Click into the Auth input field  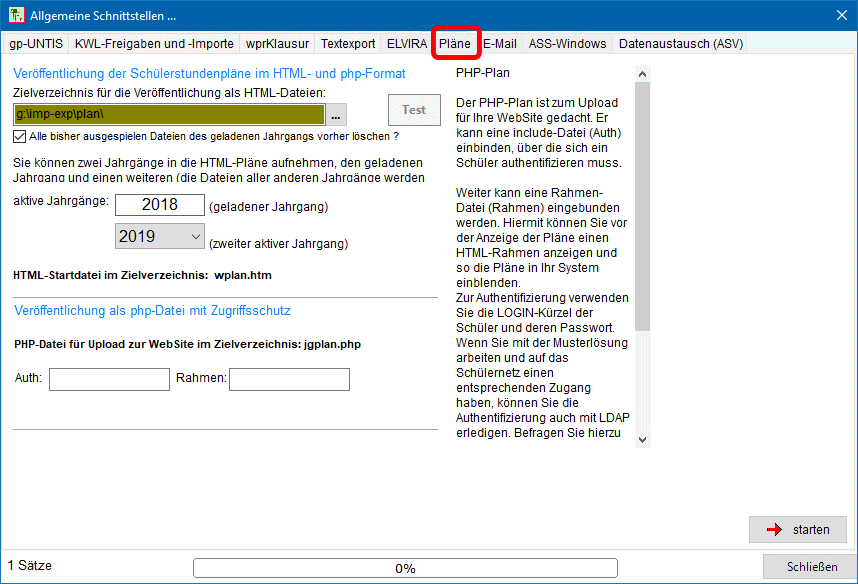[109, 379]
